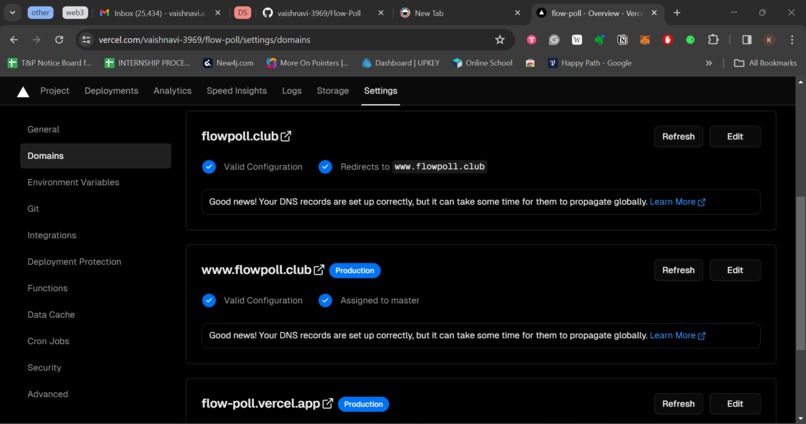Open a new browser tab with plus
Viewport: 806px width, 424px height.
coord(677,13)
